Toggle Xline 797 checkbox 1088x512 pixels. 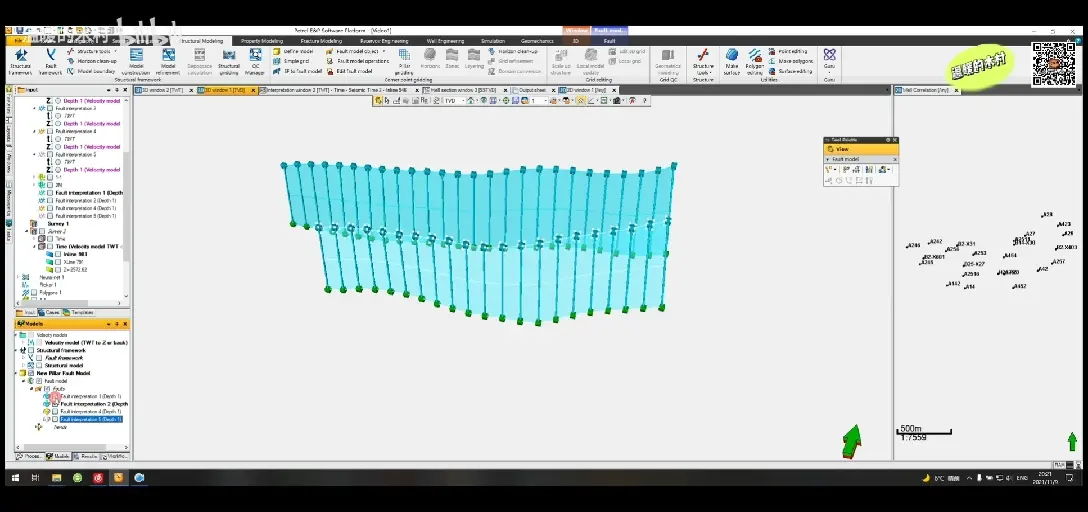(58, 262)
